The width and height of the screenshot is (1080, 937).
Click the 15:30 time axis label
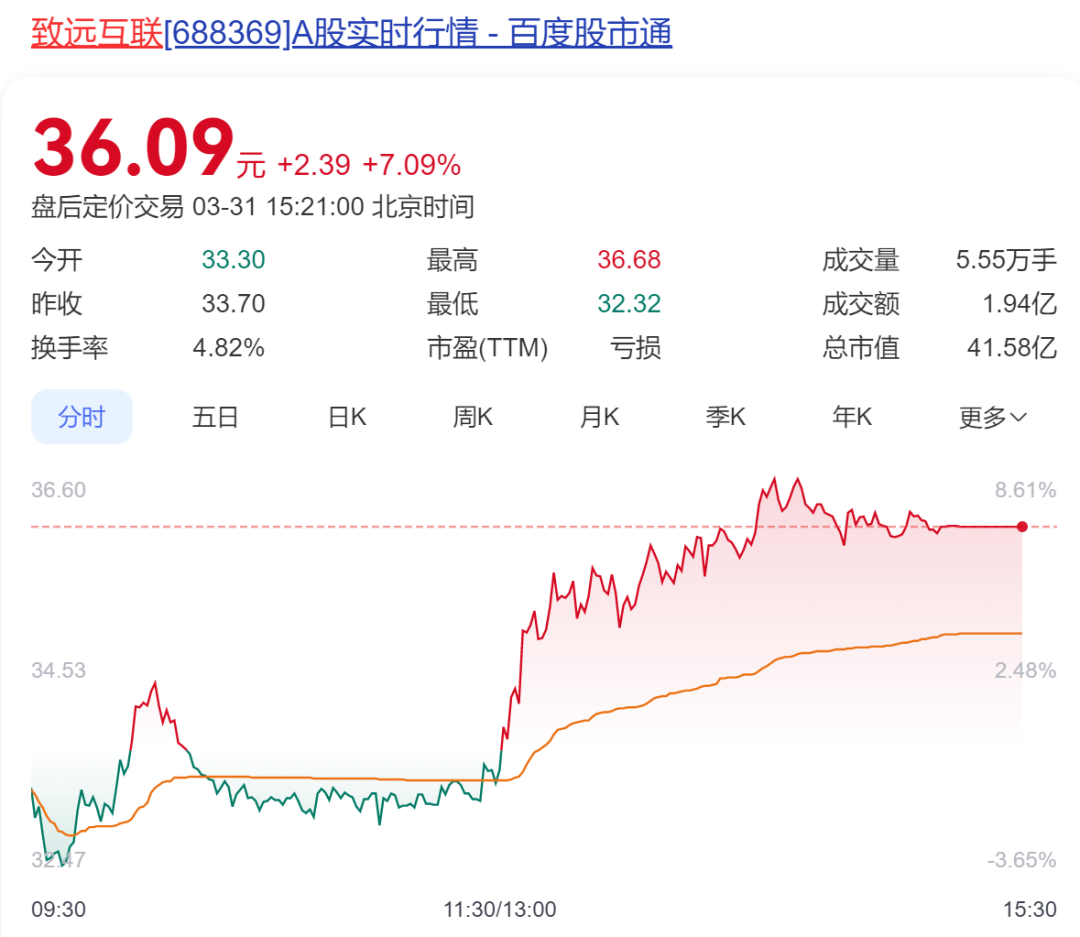coord(1030,909)
